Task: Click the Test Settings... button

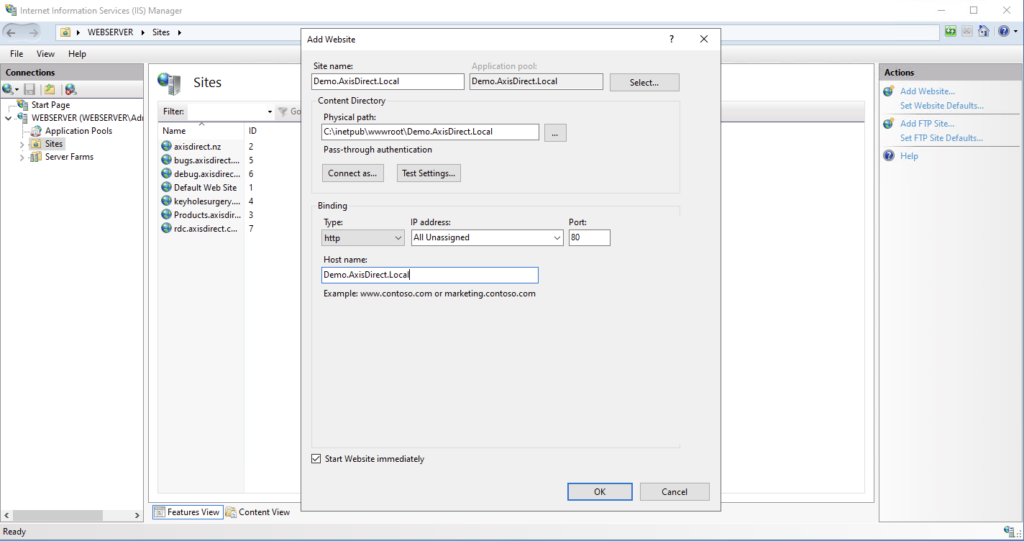Action: [x=428, y=173]
